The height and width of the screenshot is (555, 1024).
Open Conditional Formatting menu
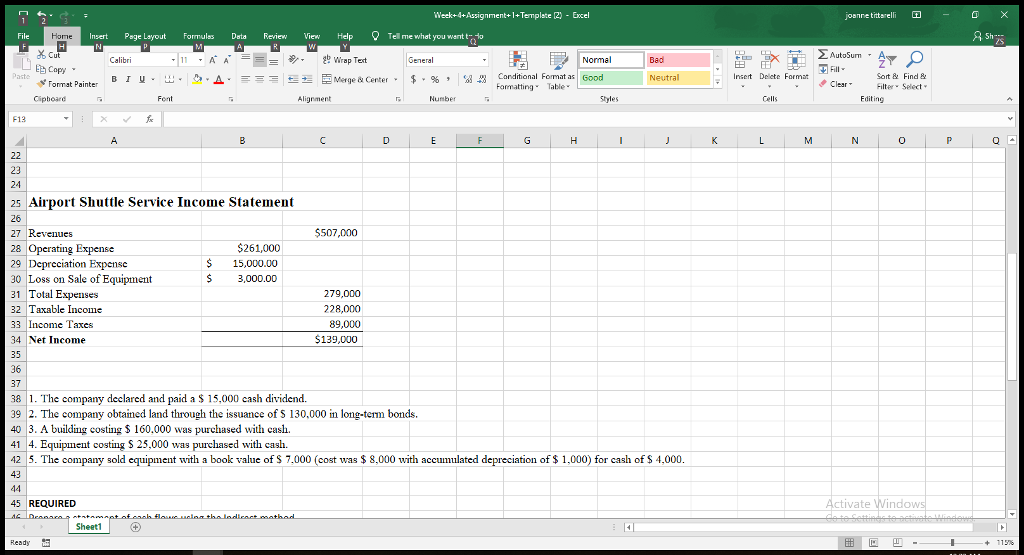tap(517, 71)
